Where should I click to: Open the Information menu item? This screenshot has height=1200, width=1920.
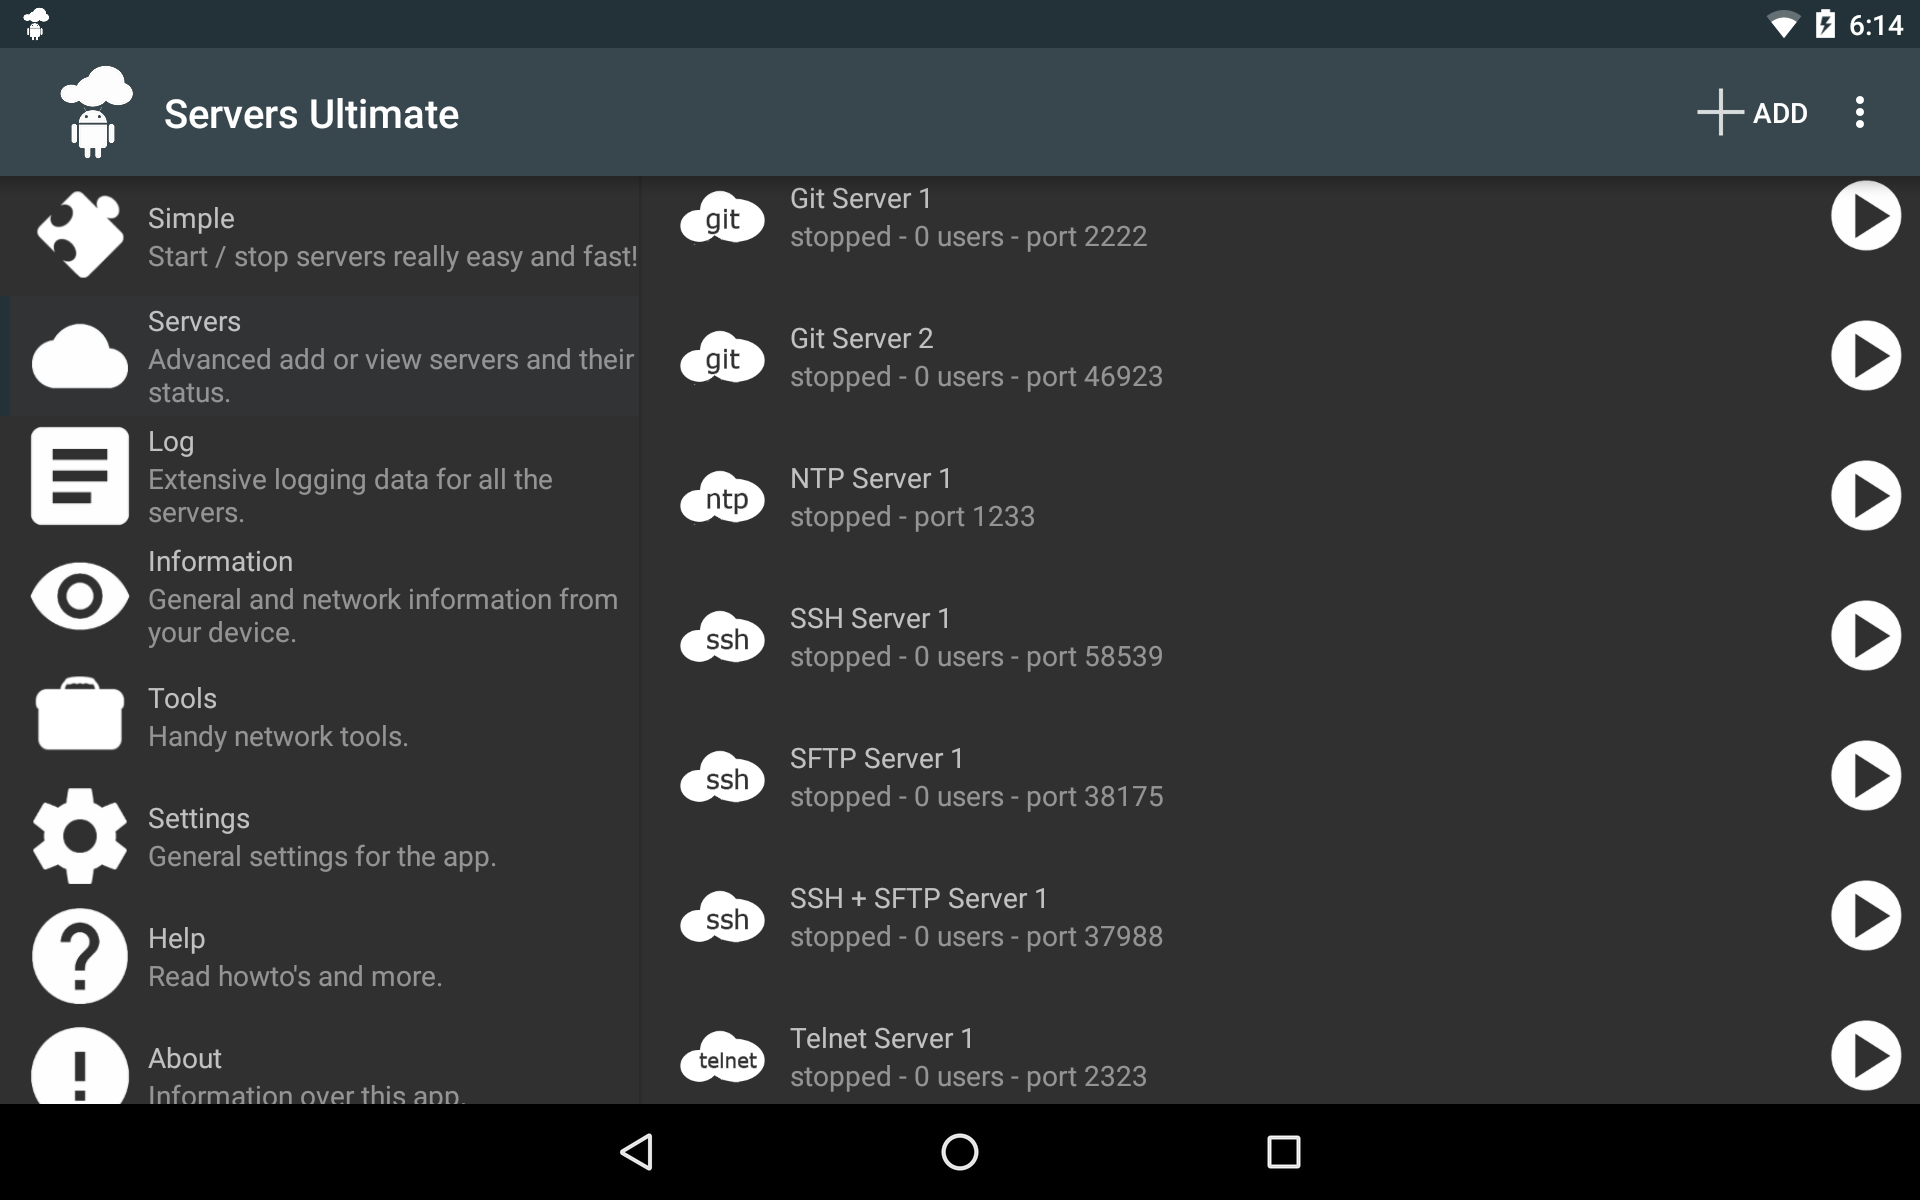[320, 596]
